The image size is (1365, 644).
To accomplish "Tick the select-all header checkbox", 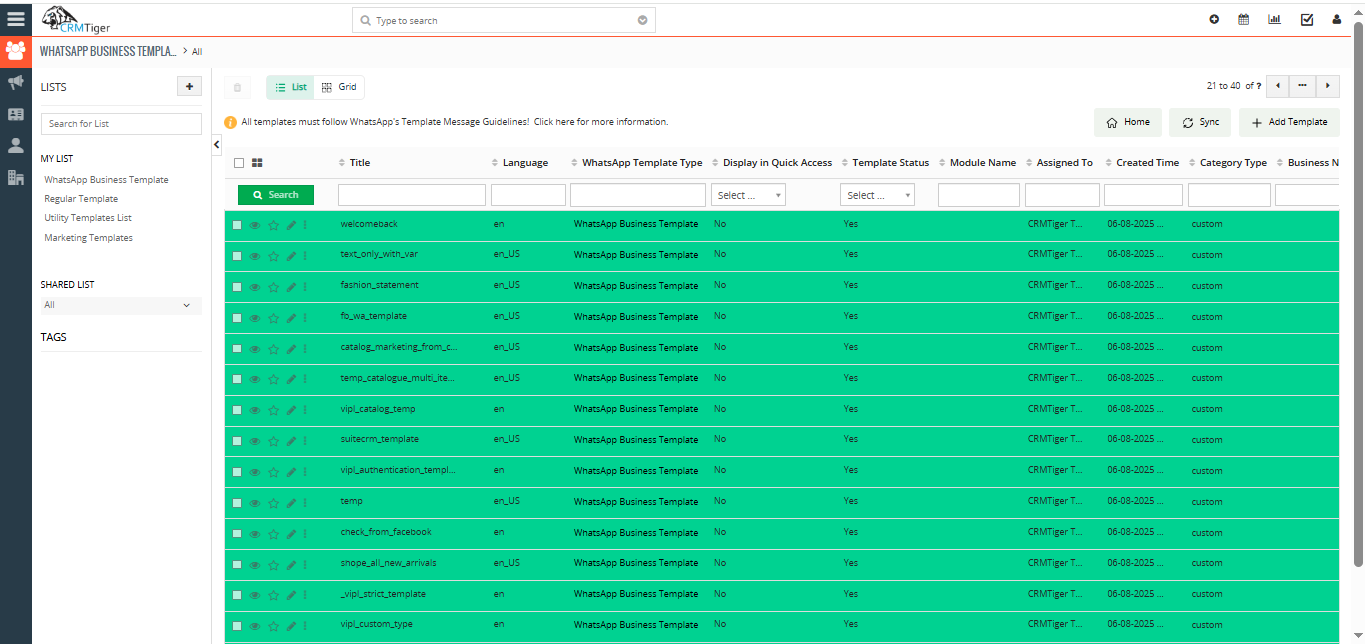I will (x=239, y=163).
